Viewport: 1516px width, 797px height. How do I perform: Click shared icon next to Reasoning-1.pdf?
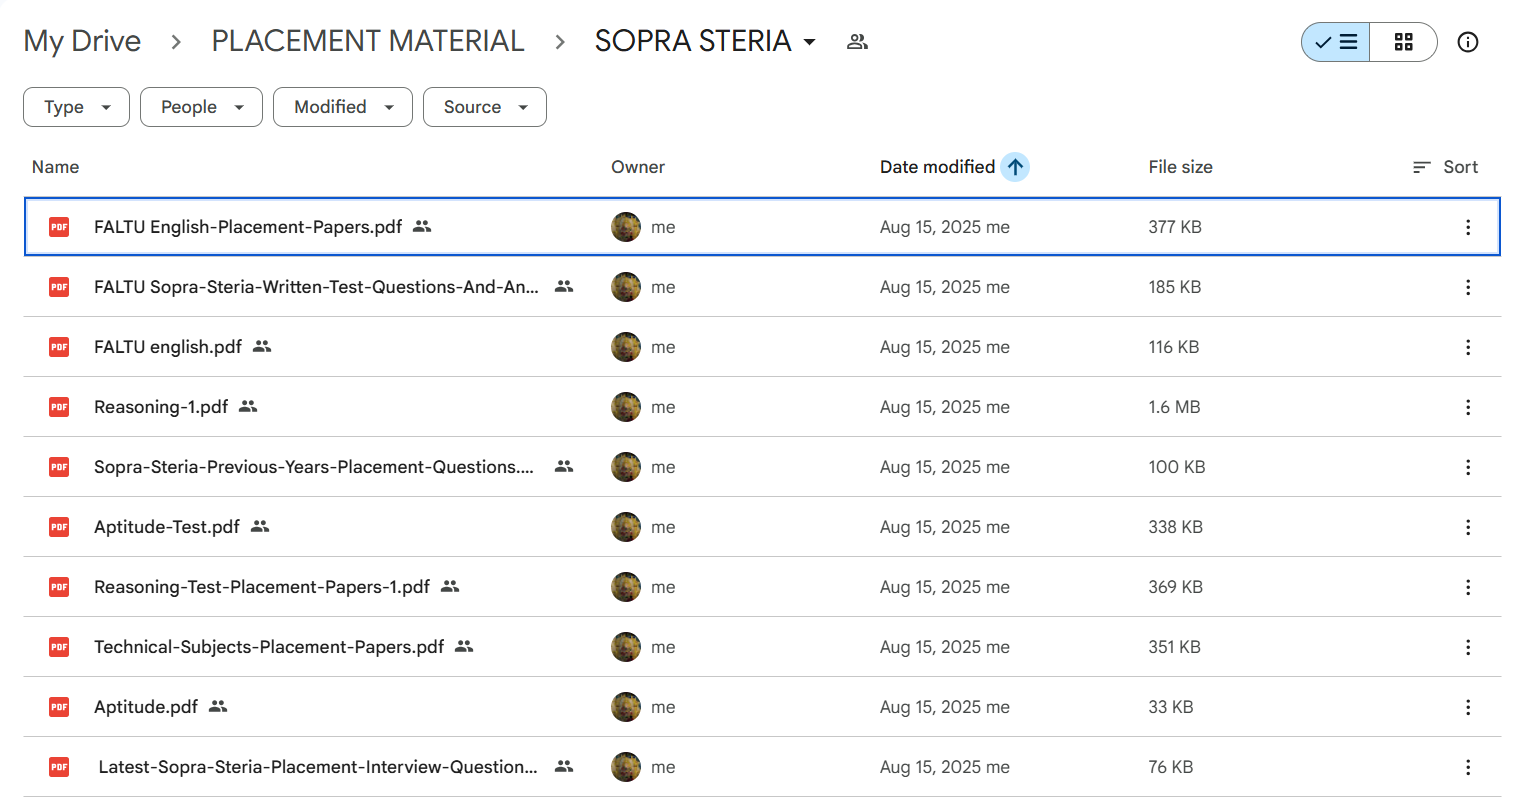(248, 406)
